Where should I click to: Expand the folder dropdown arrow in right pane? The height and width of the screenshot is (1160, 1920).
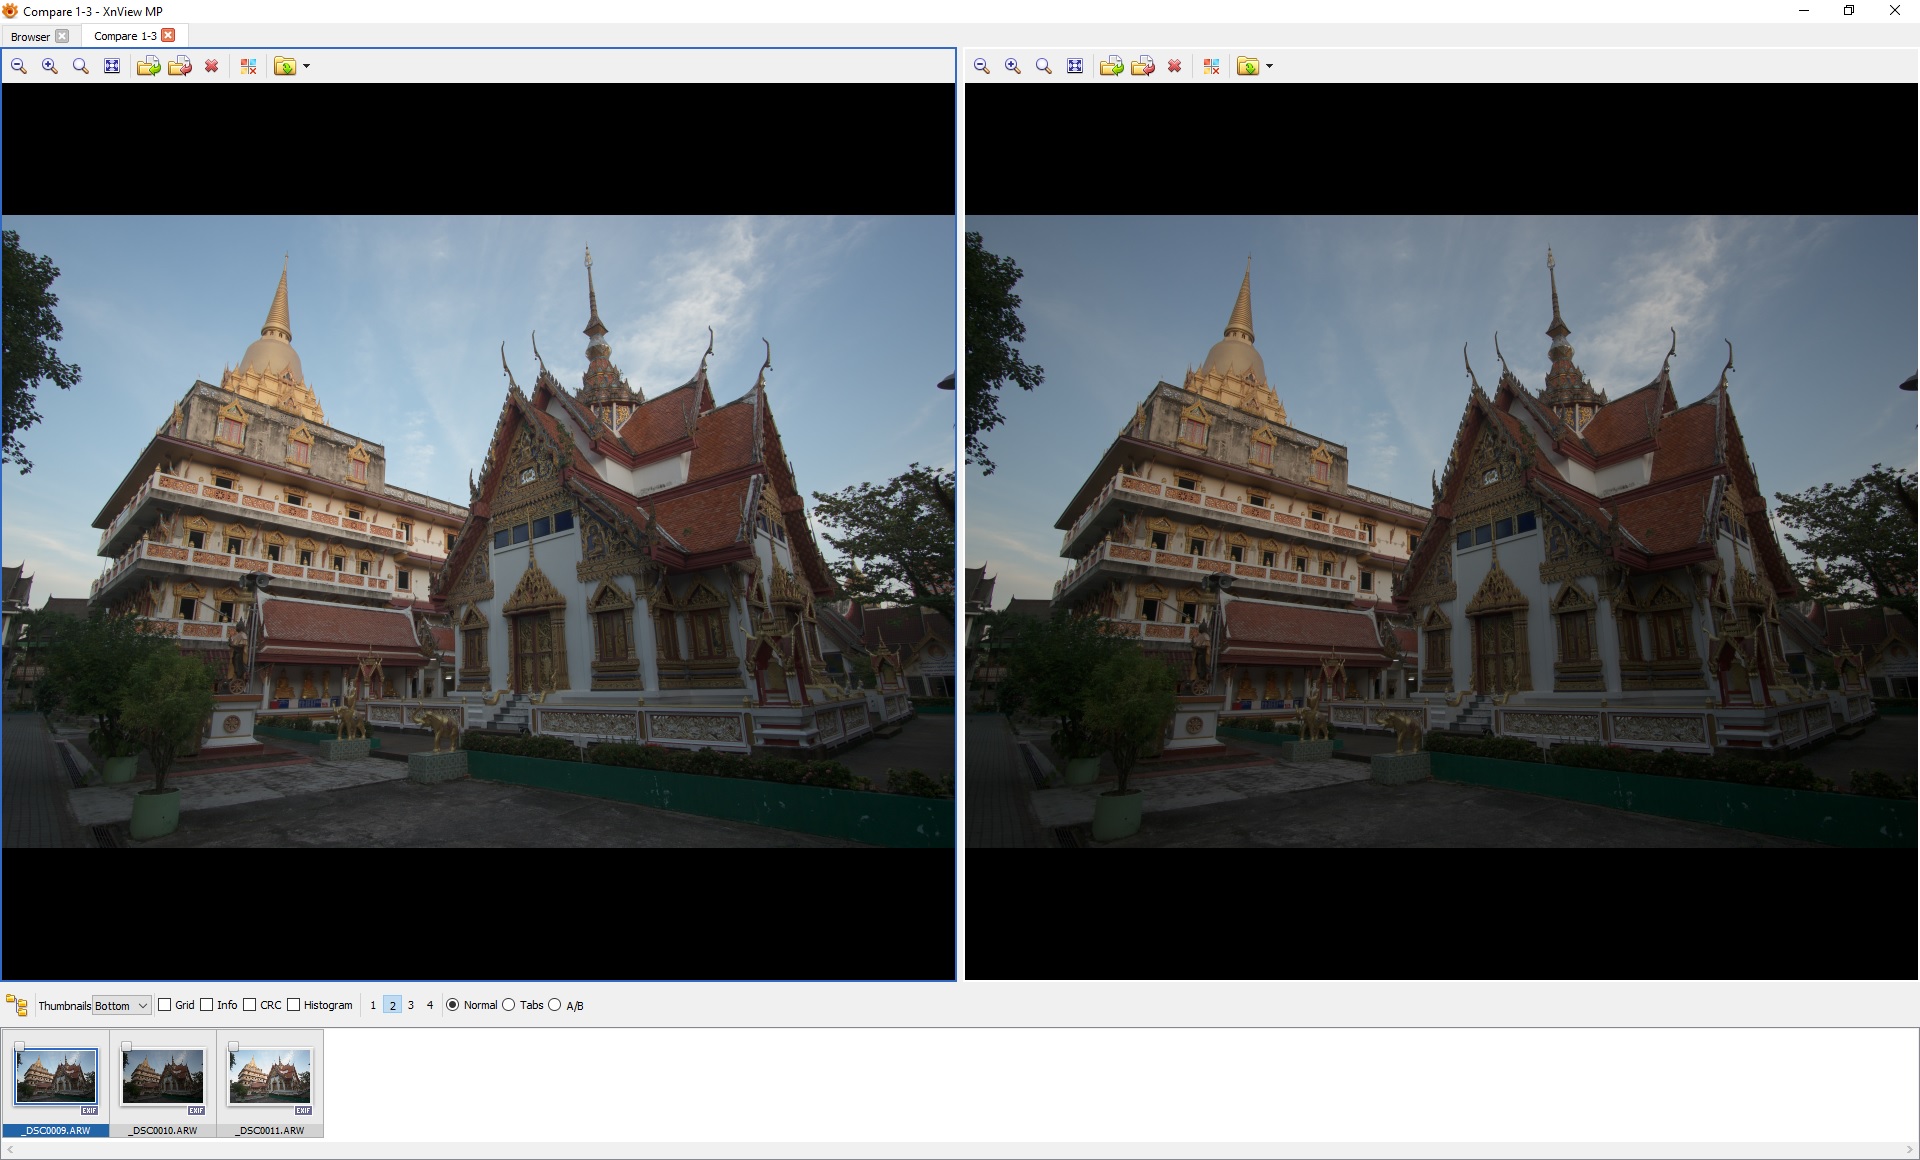[x=1269, y=66]
